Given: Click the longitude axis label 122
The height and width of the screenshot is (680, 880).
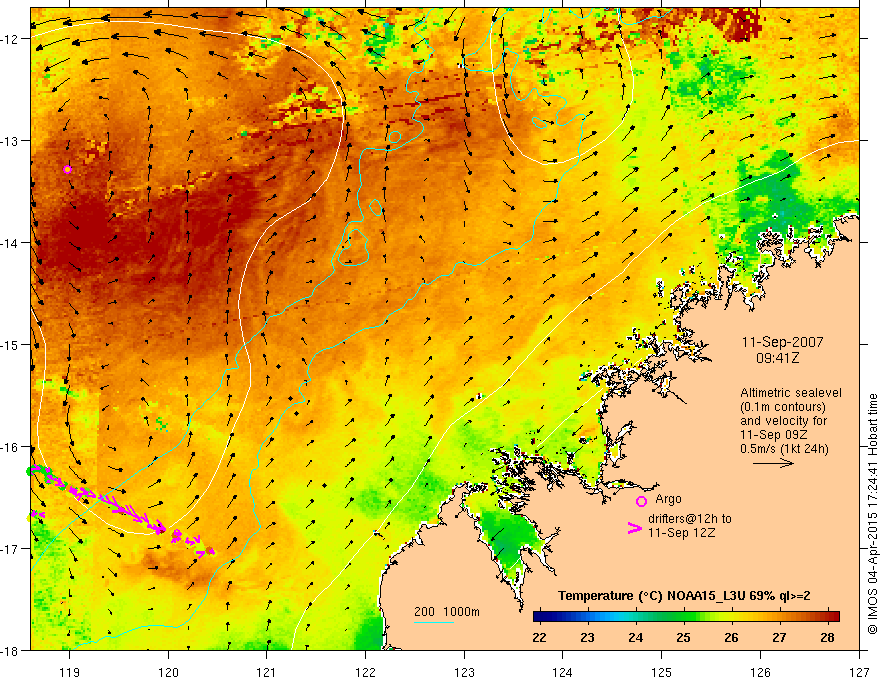Looking at the screenshot, I should (x=365, y=672).
